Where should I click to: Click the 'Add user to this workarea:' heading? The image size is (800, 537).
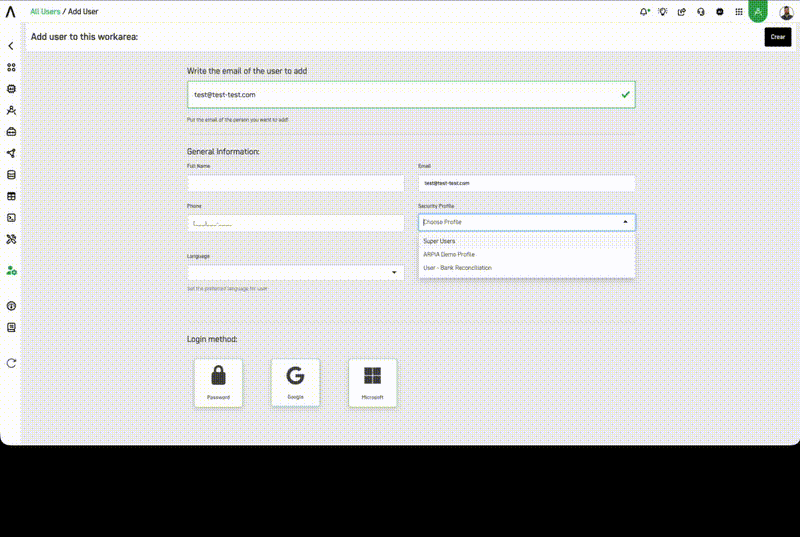(x=84, y=37)
